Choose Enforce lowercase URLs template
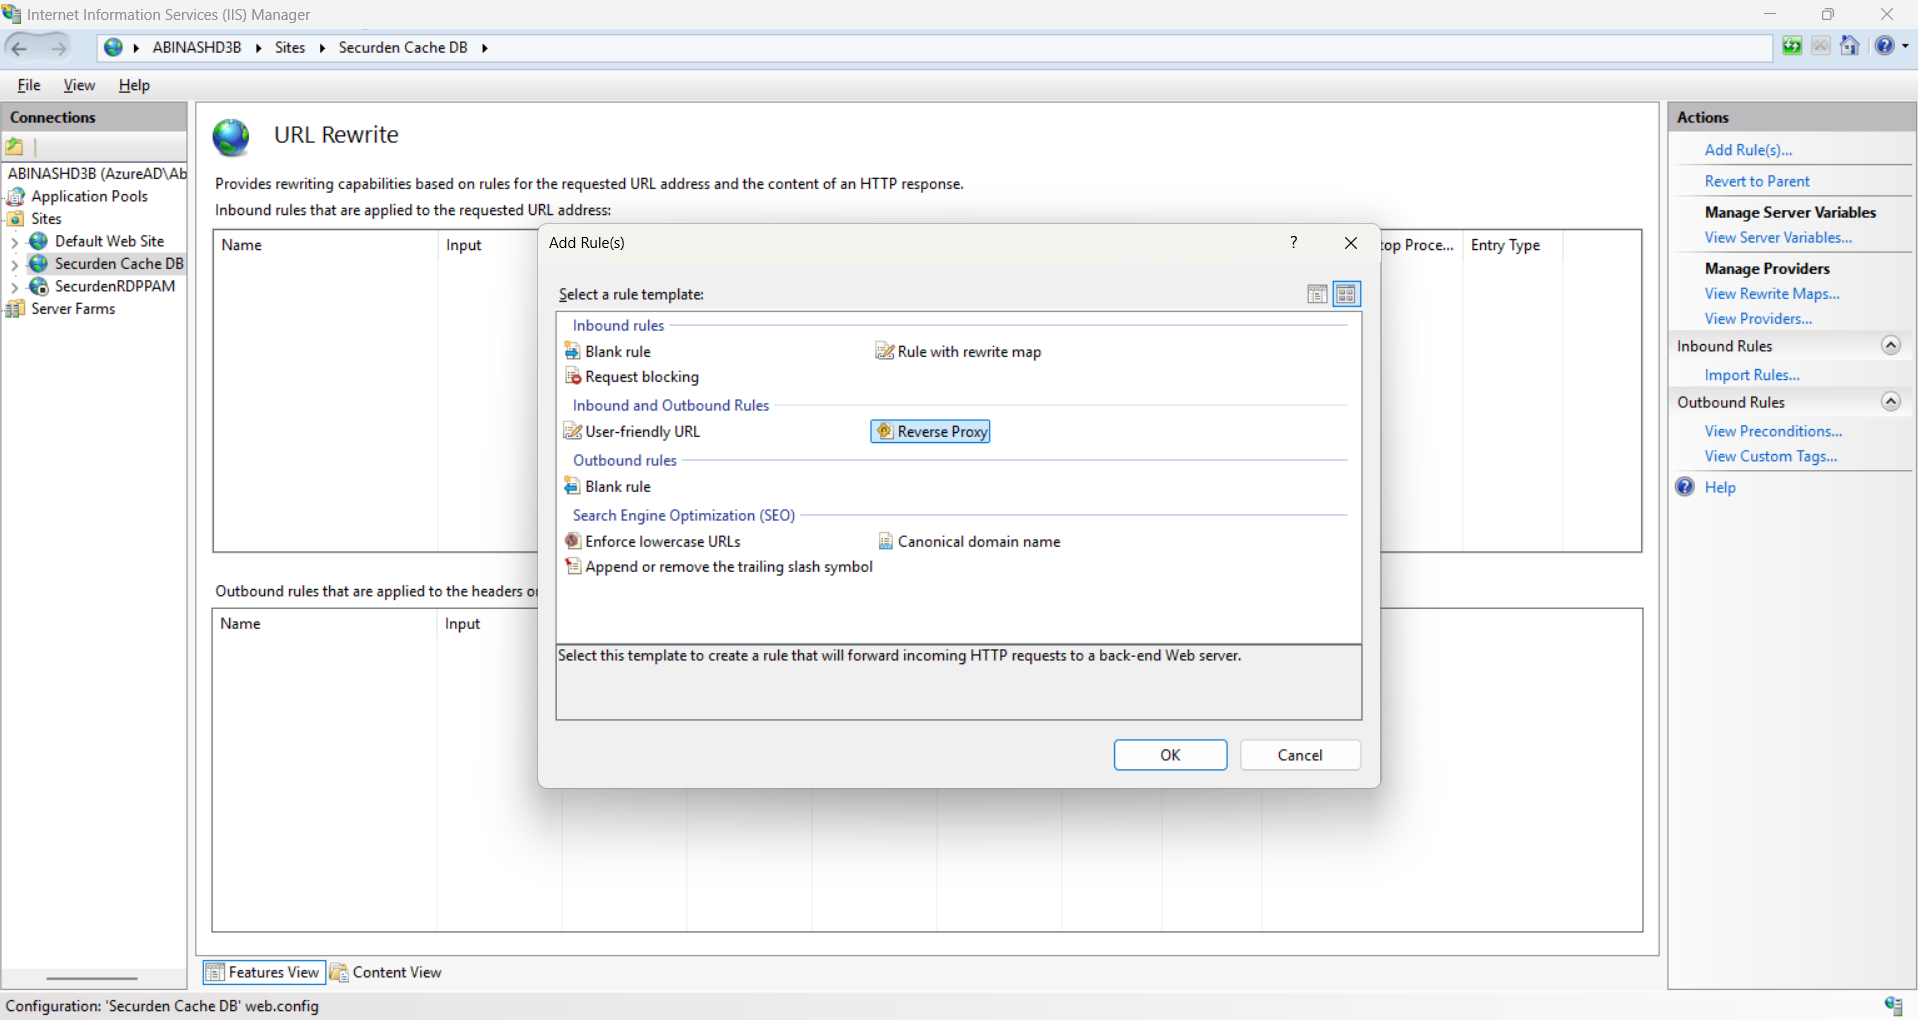Screen dimensions: 1918x1020 pyautogui.click(x=653, y=541)
